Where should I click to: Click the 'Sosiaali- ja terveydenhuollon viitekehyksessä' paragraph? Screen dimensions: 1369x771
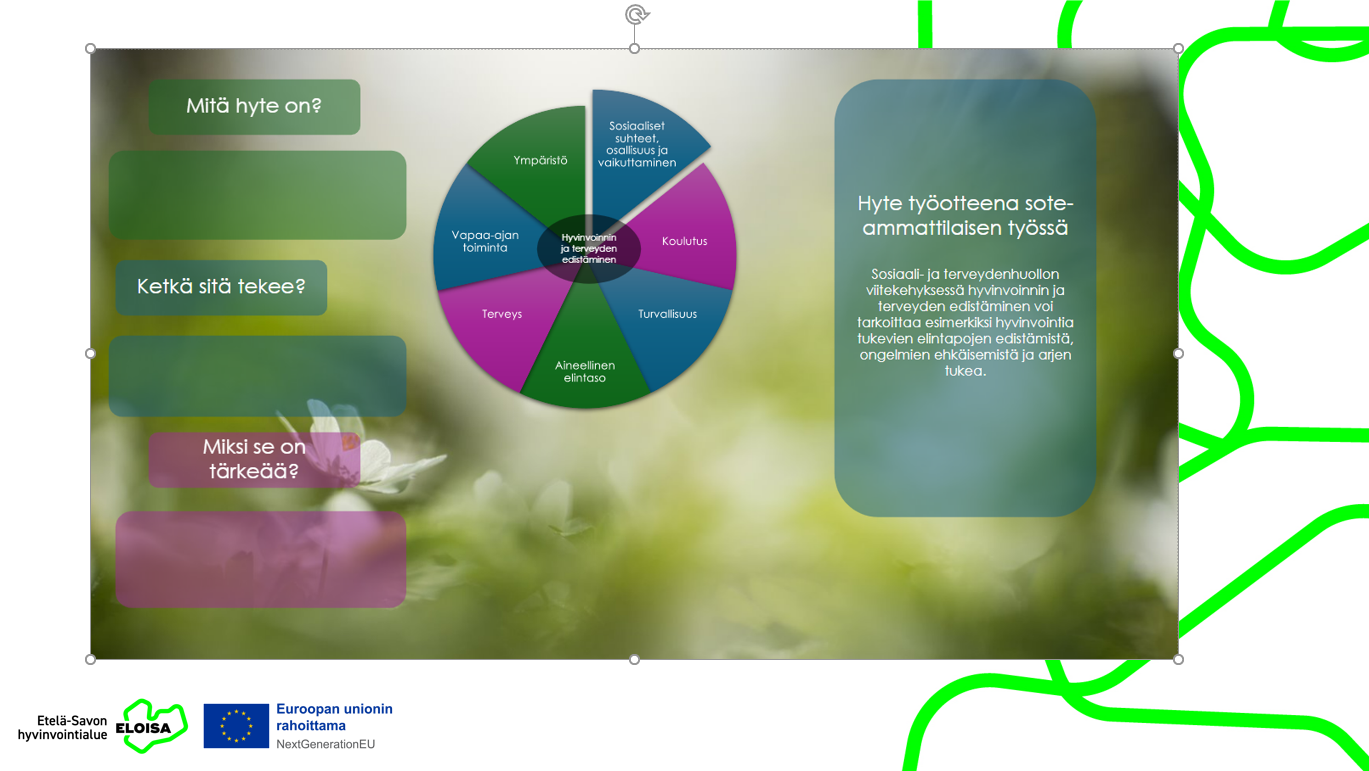tap(965, 322)
